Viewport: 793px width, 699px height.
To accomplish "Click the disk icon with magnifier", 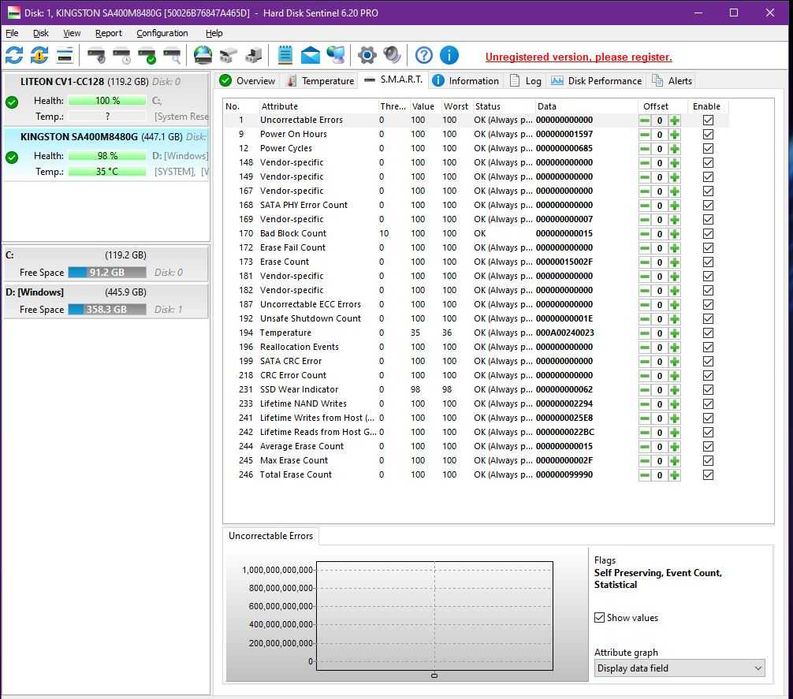I will pyautogui.click(x=172, y=55).
